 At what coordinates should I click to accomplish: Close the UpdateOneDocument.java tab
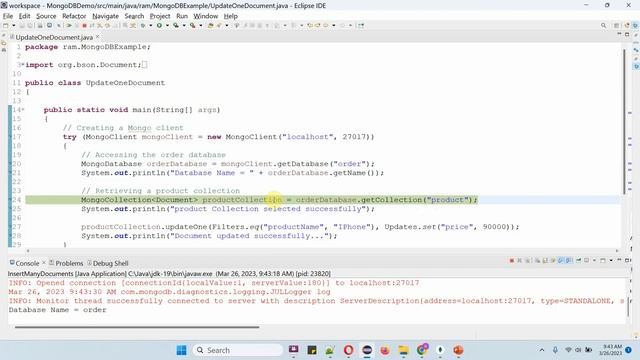(x=98, y=37)
